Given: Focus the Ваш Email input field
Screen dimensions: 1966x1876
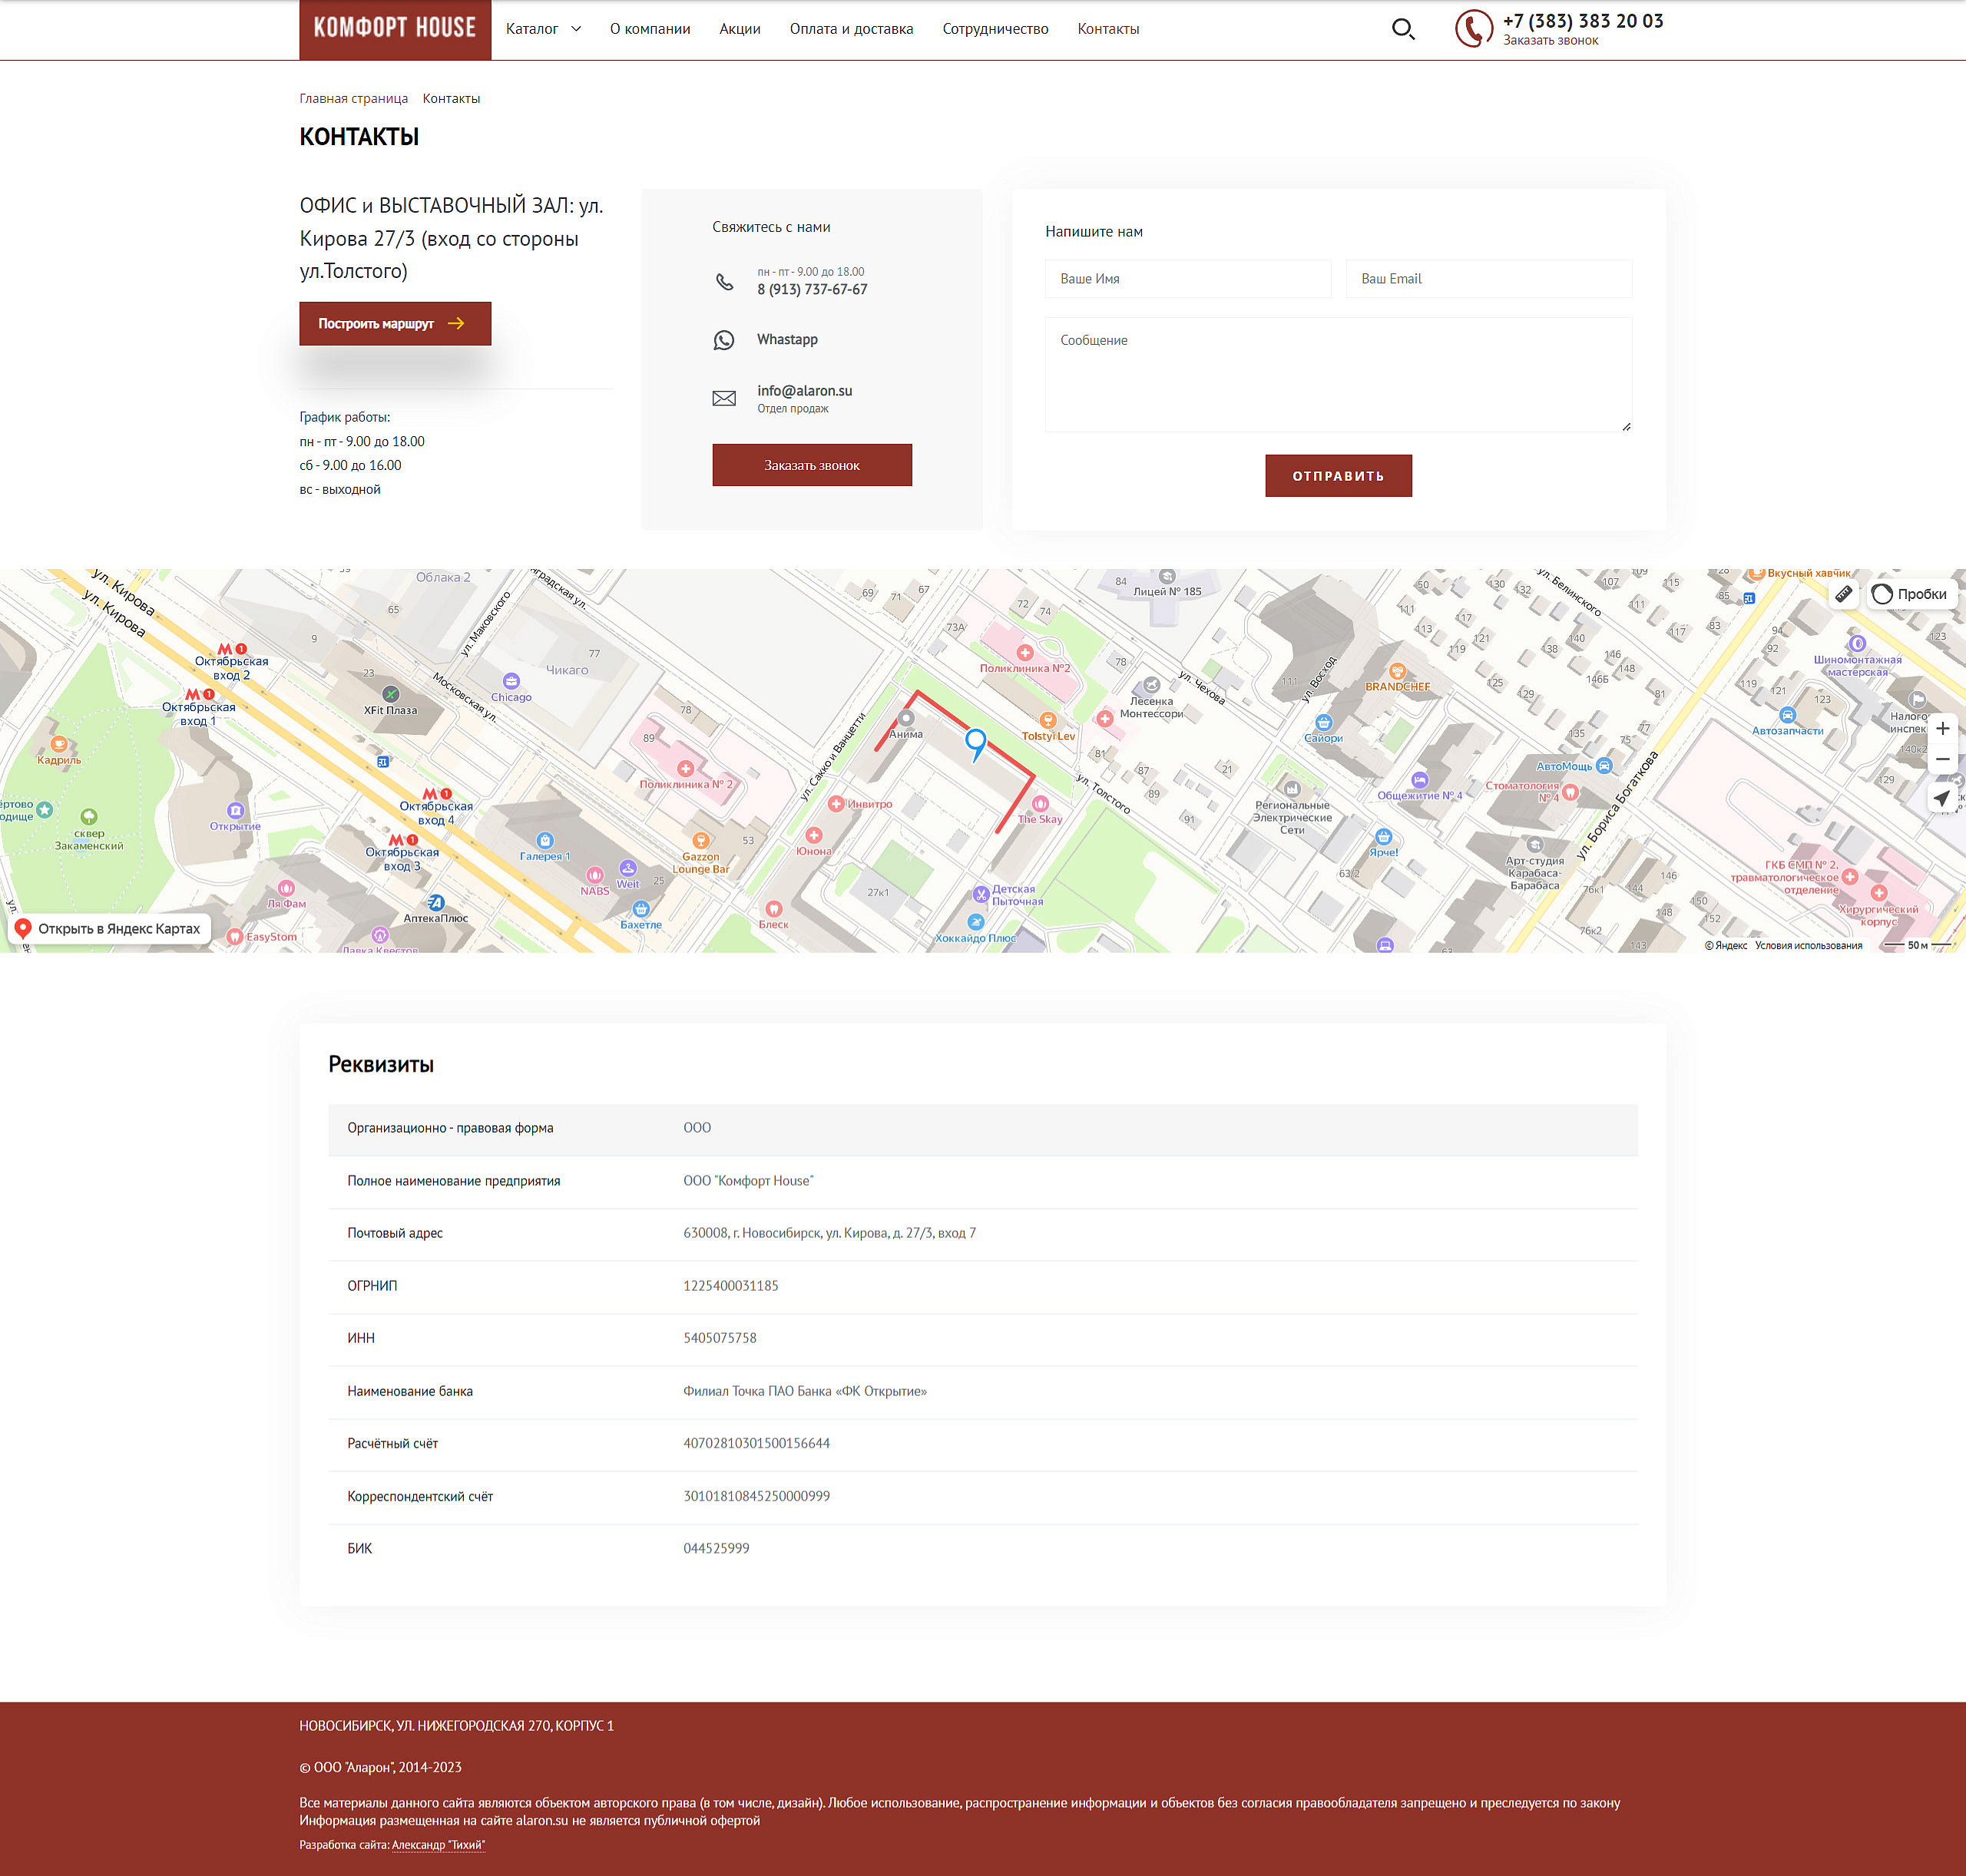Looking at the screenshot, I should 1488,279.
